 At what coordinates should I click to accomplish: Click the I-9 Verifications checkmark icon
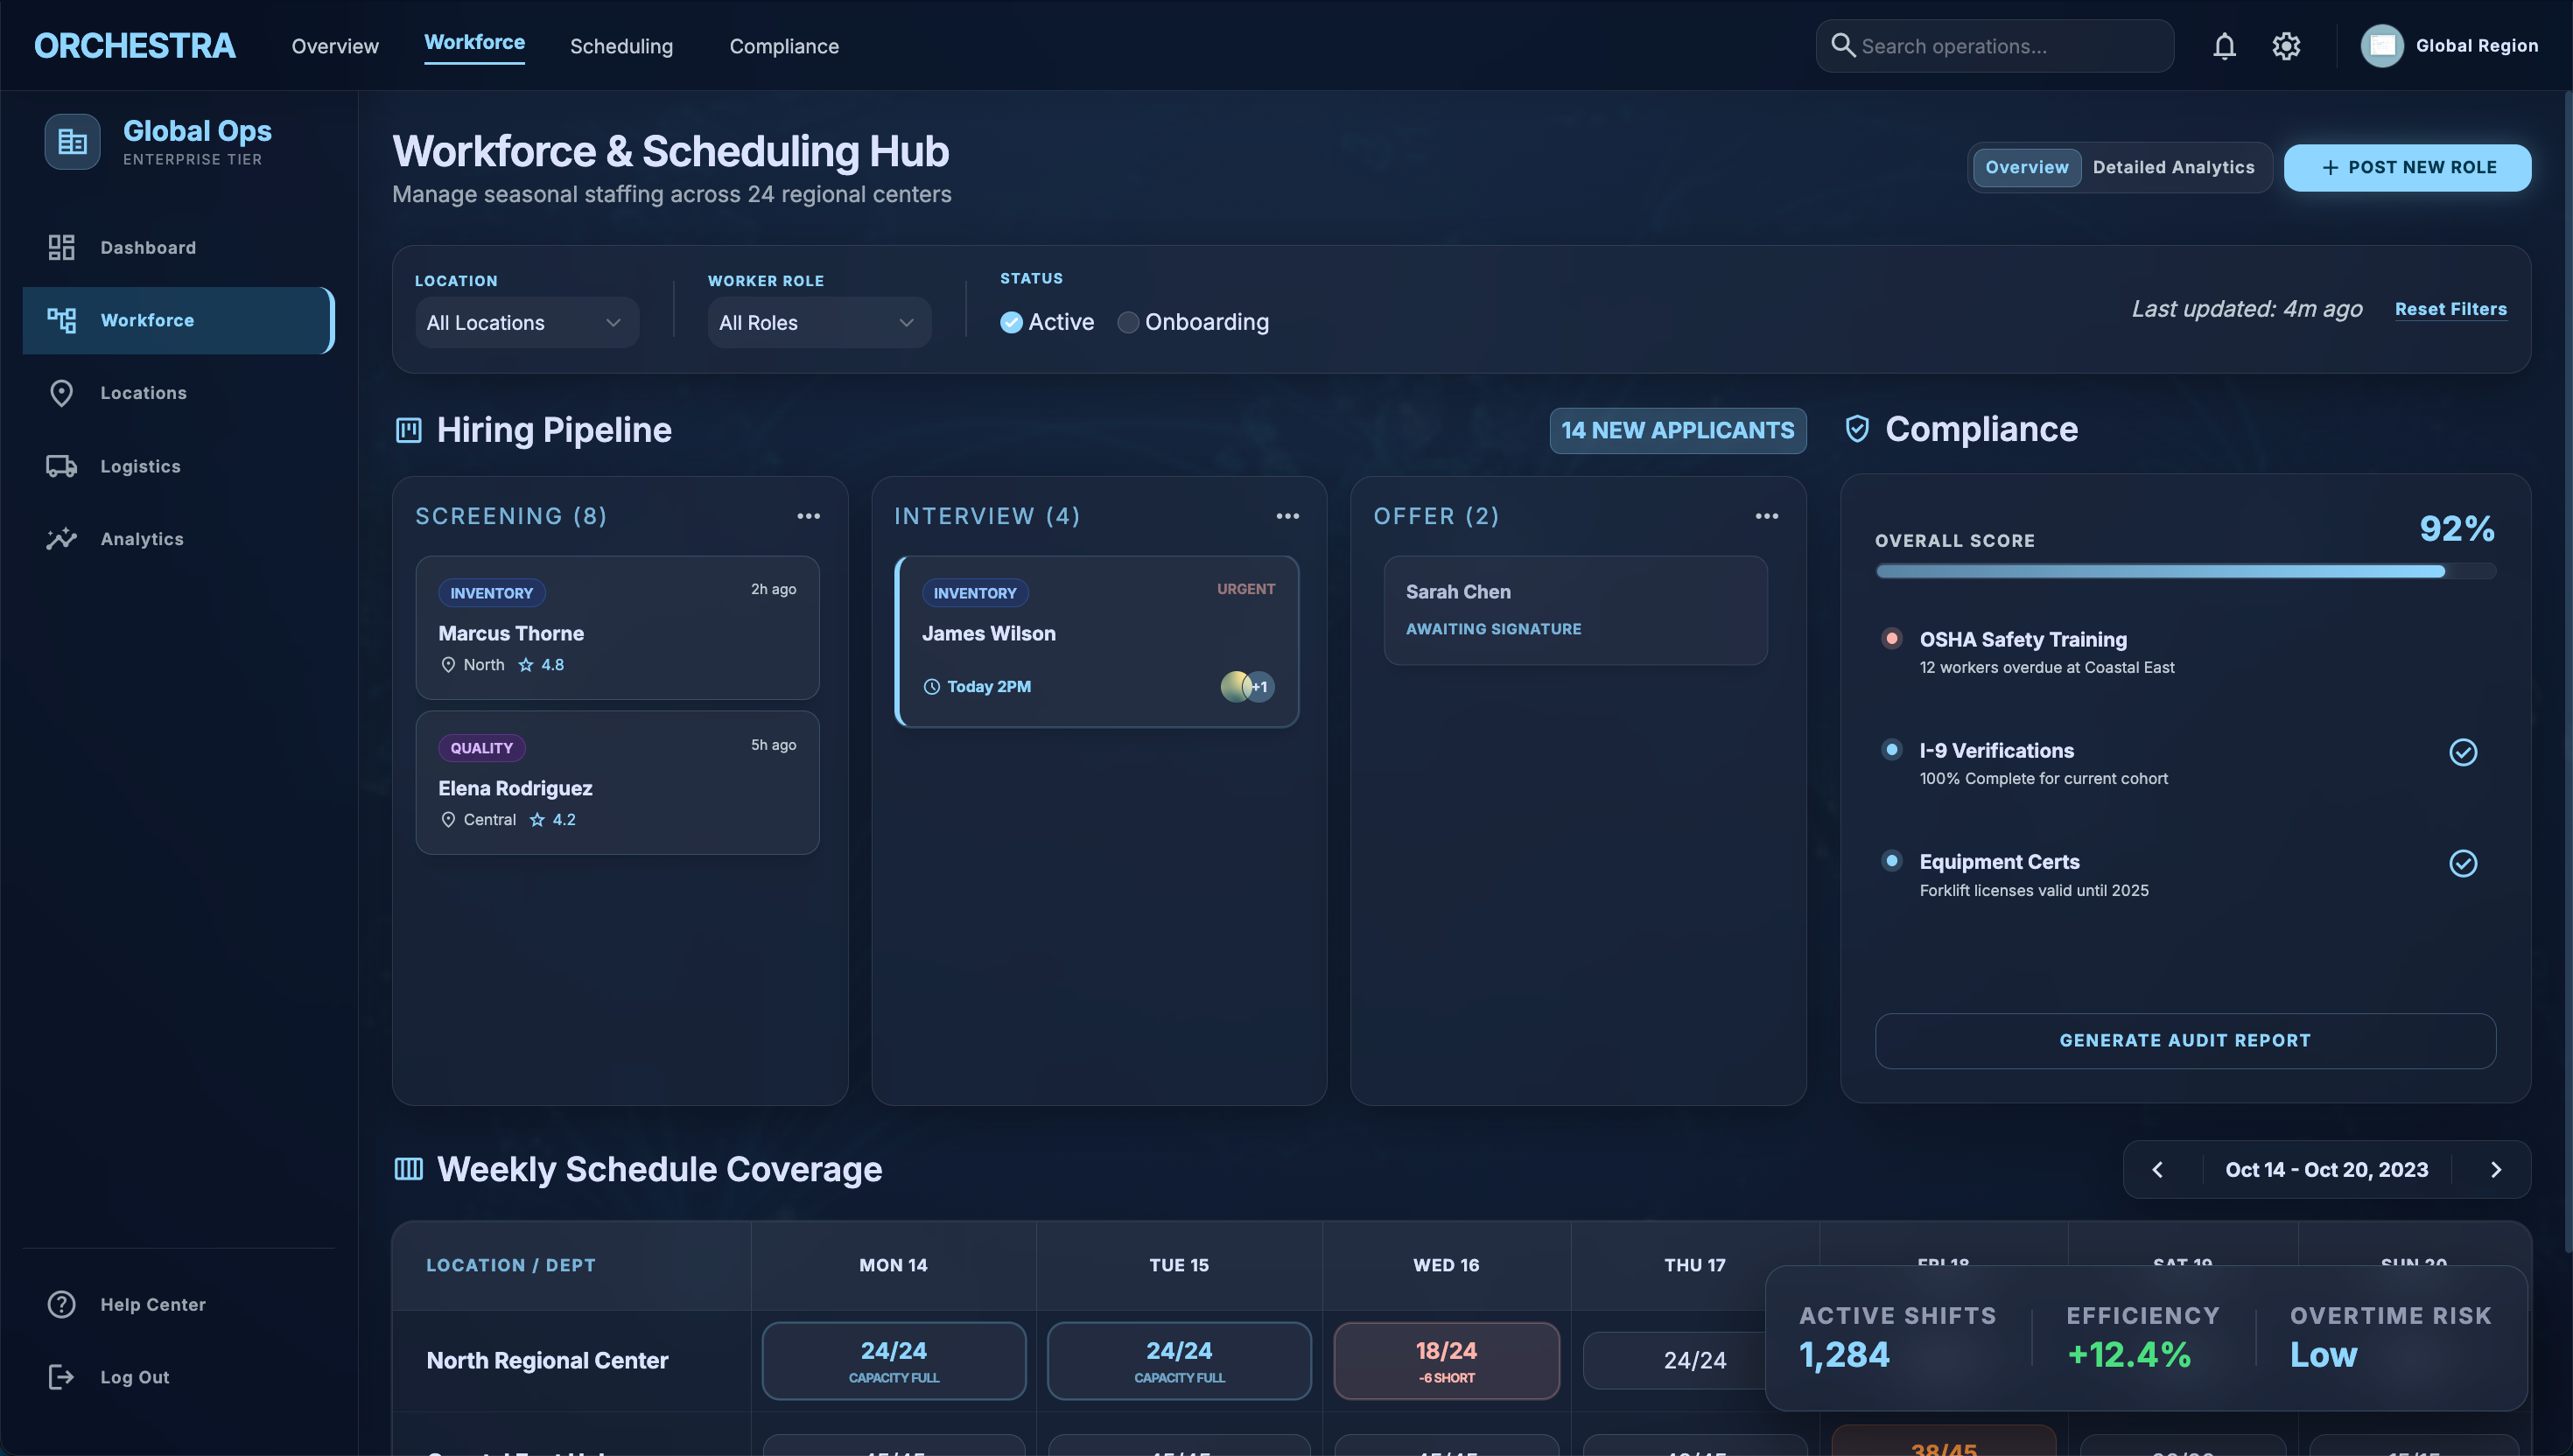point(2462,752)
